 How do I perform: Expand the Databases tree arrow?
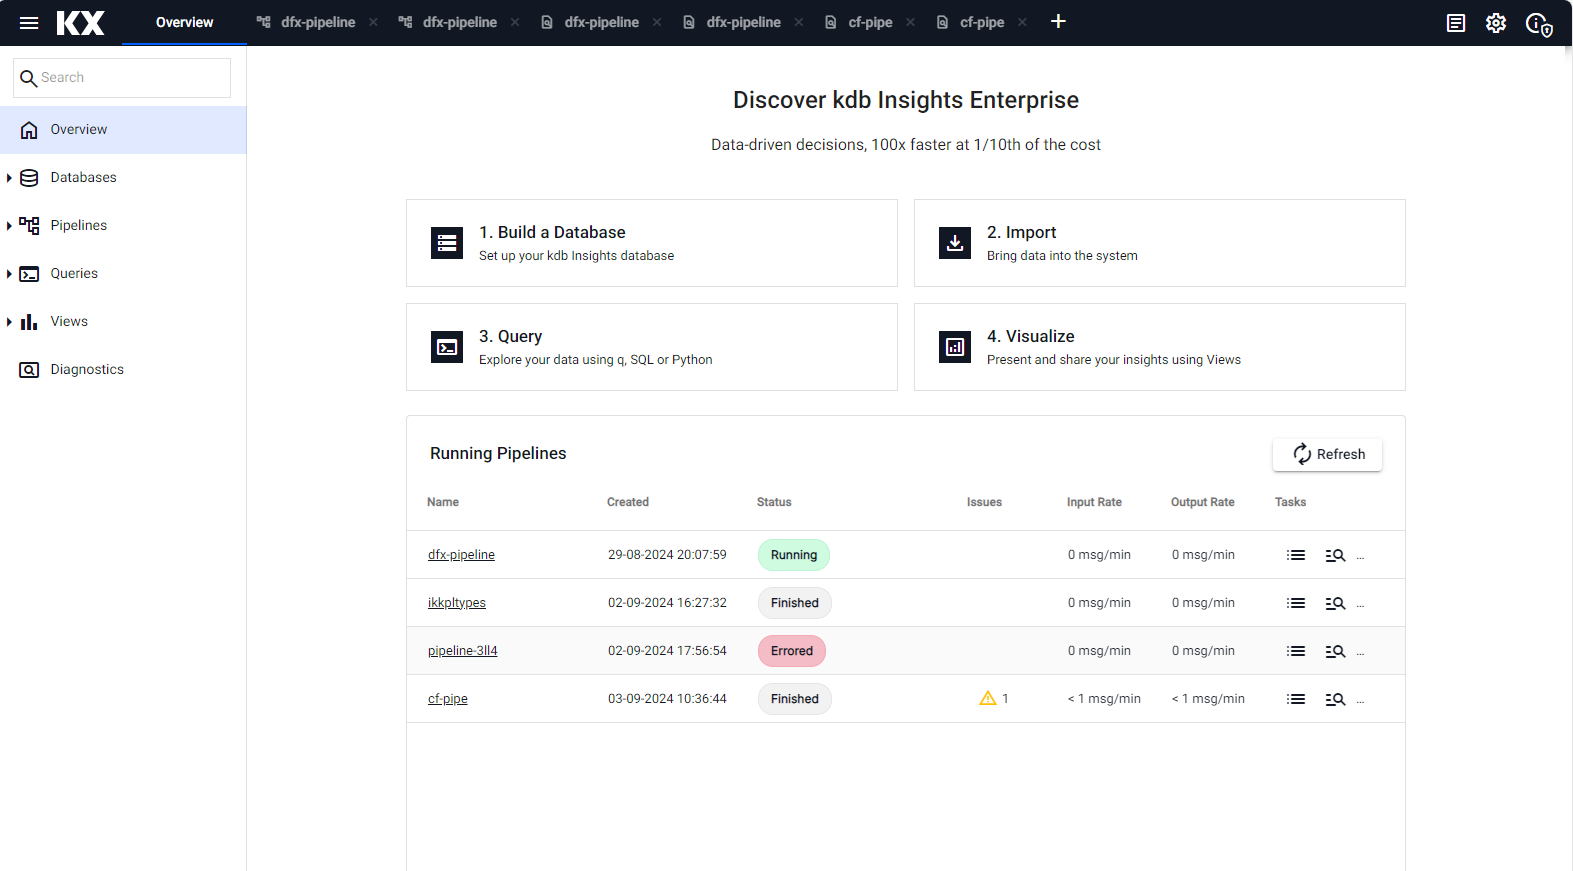click(9, 178)
